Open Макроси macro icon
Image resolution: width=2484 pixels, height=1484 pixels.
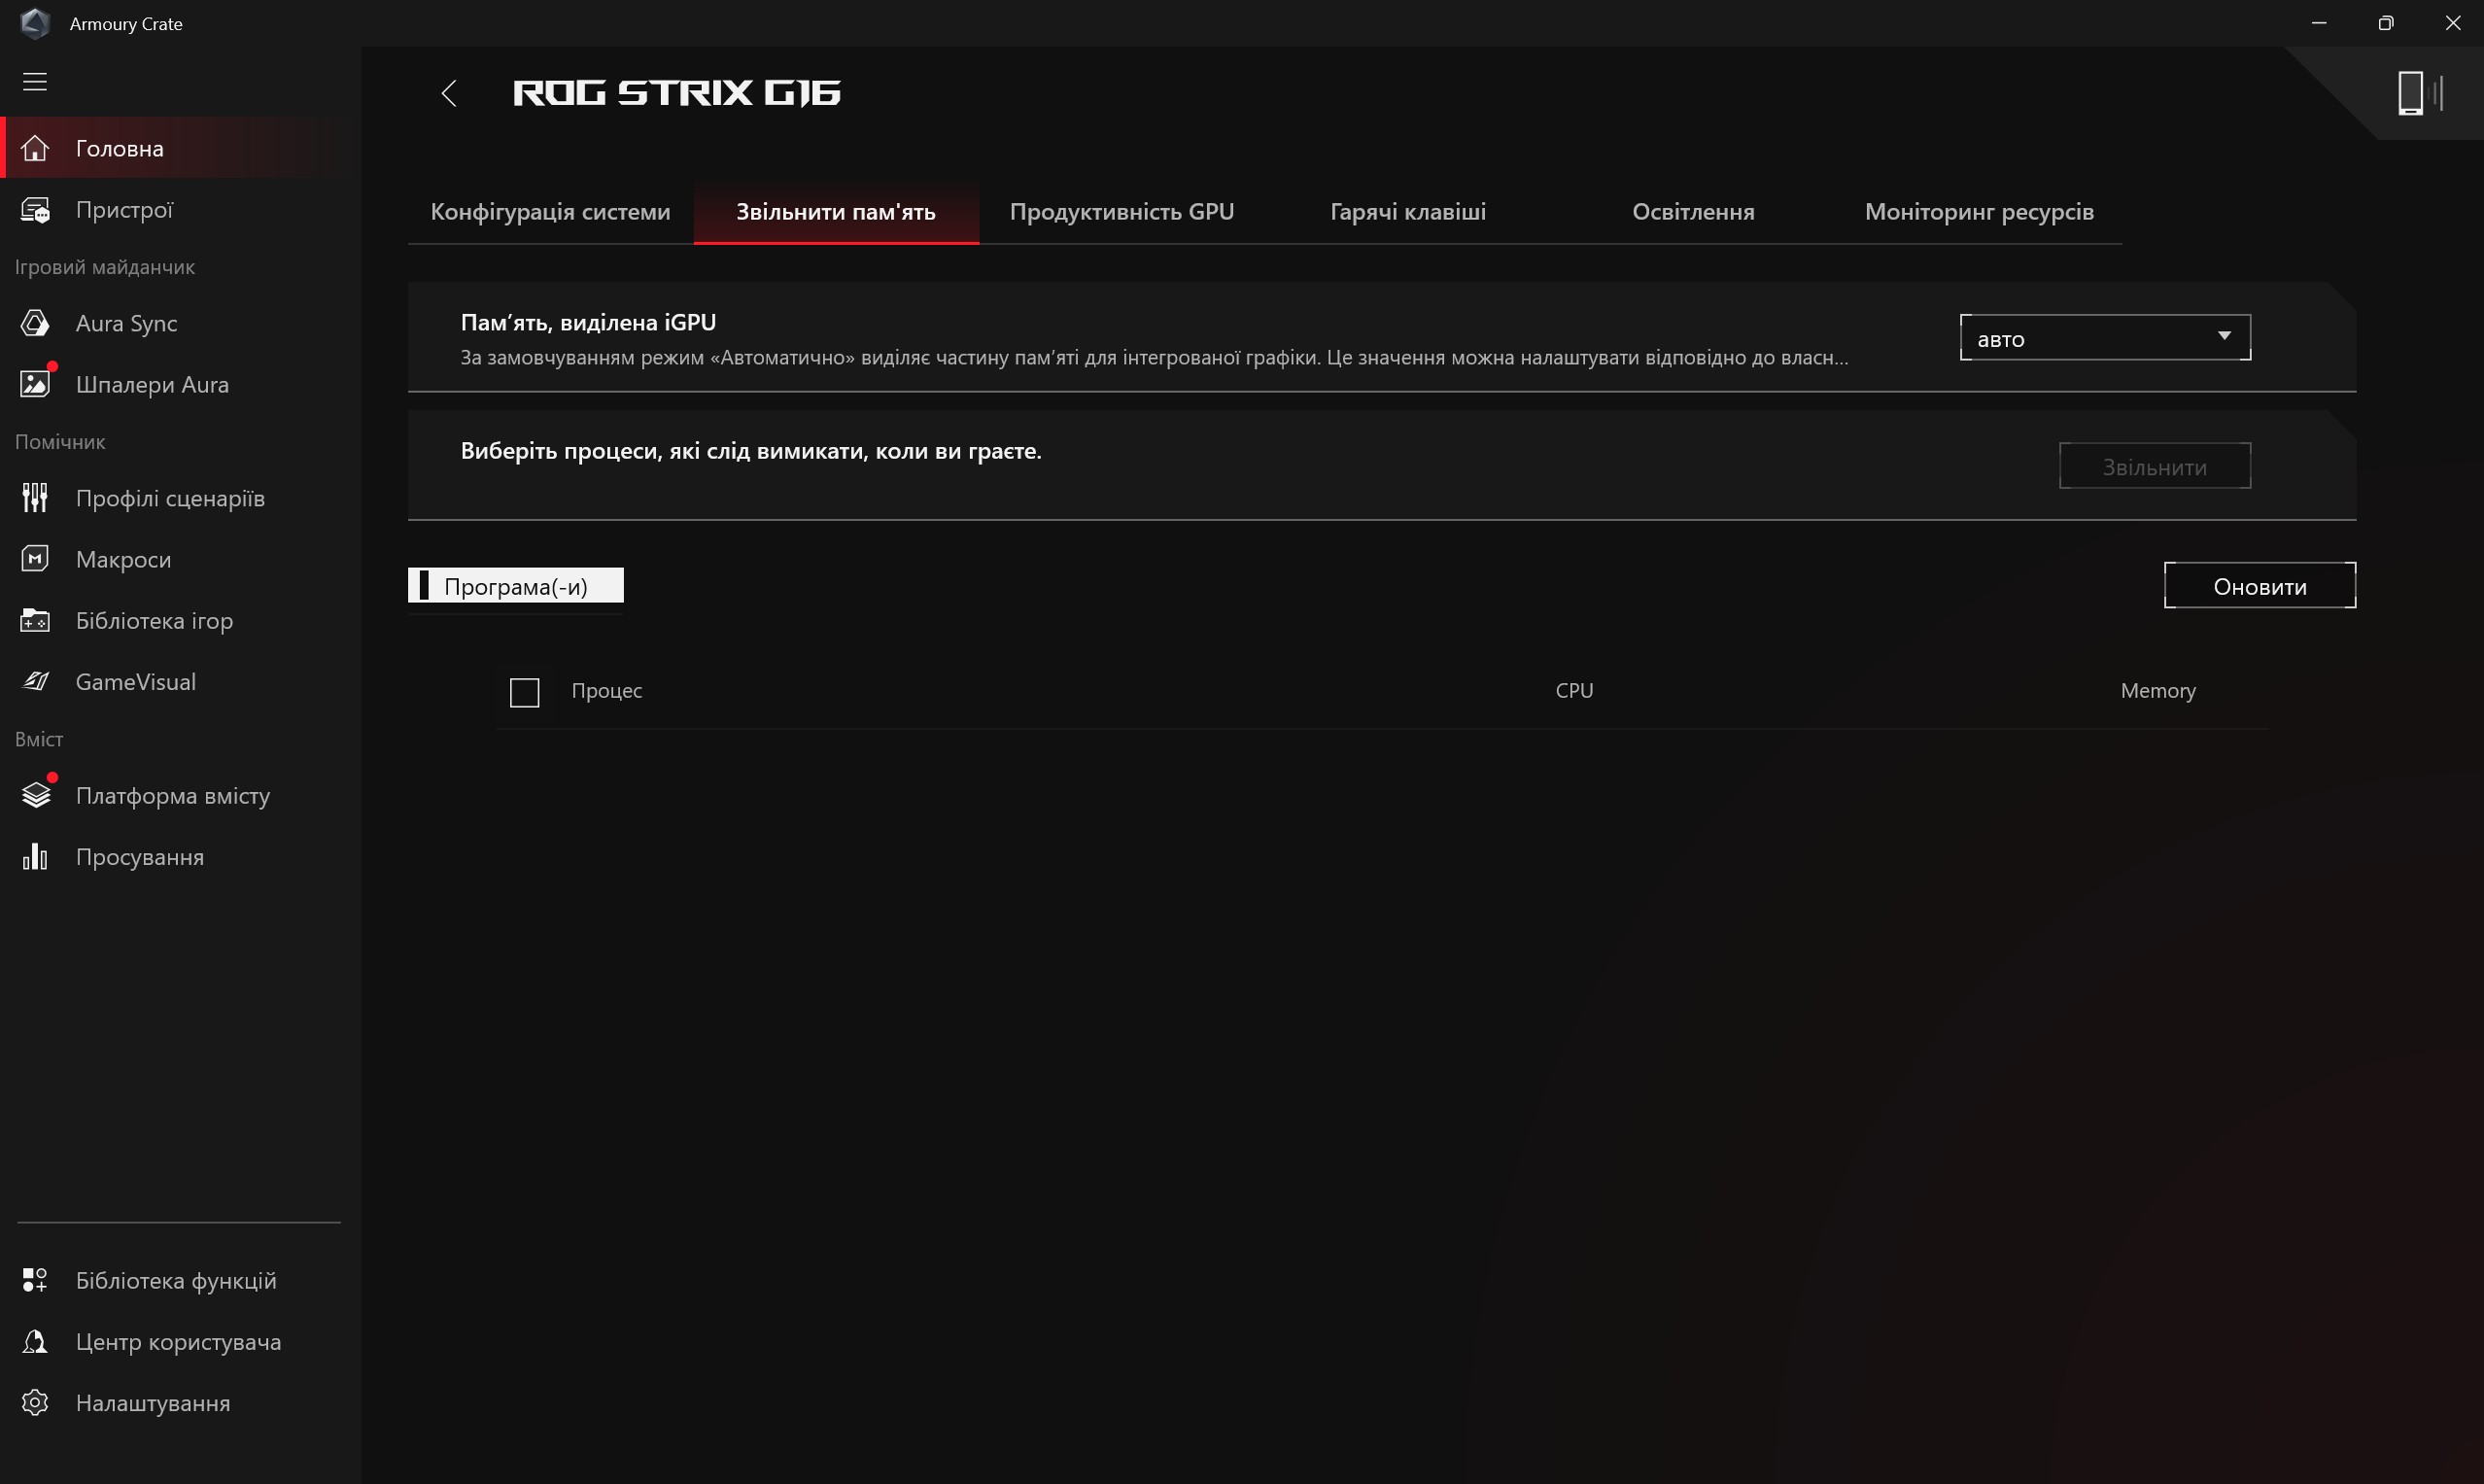coord(35,559)
